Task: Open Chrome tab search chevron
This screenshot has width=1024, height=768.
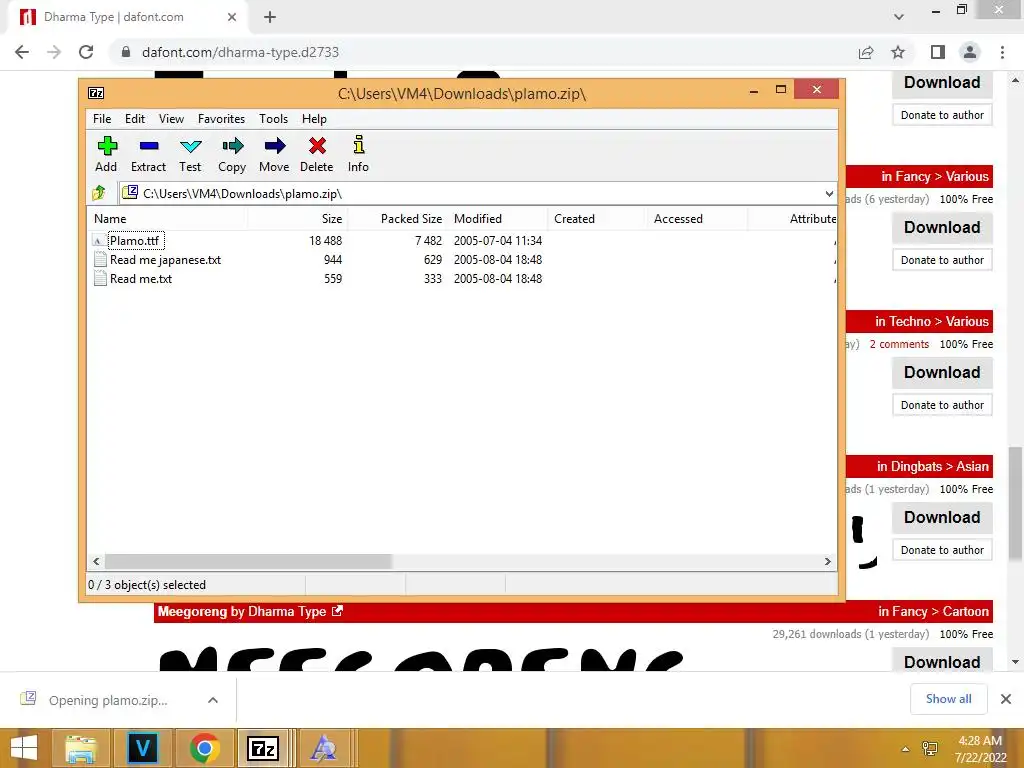Action: pyautogui.click(x=899, y=17)
